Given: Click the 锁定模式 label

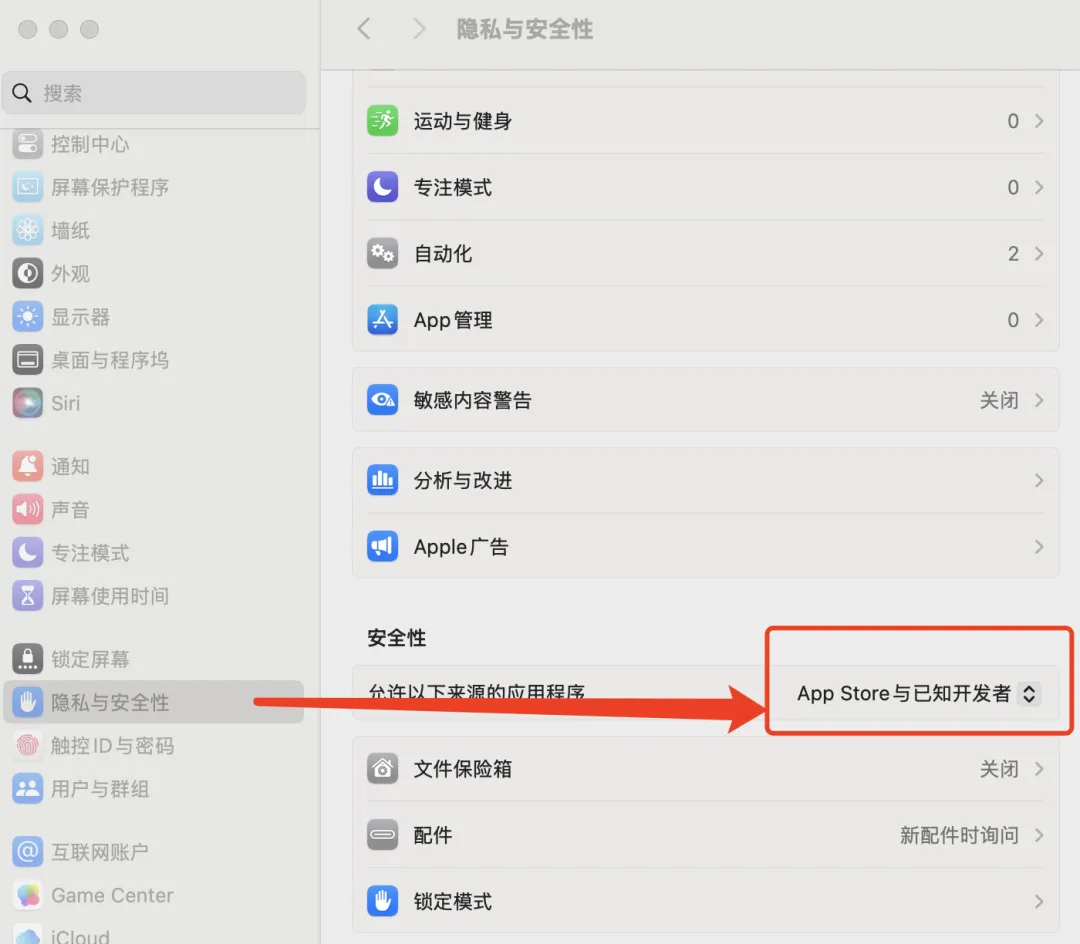Looking at the screenshot, I should click(453, 901).
